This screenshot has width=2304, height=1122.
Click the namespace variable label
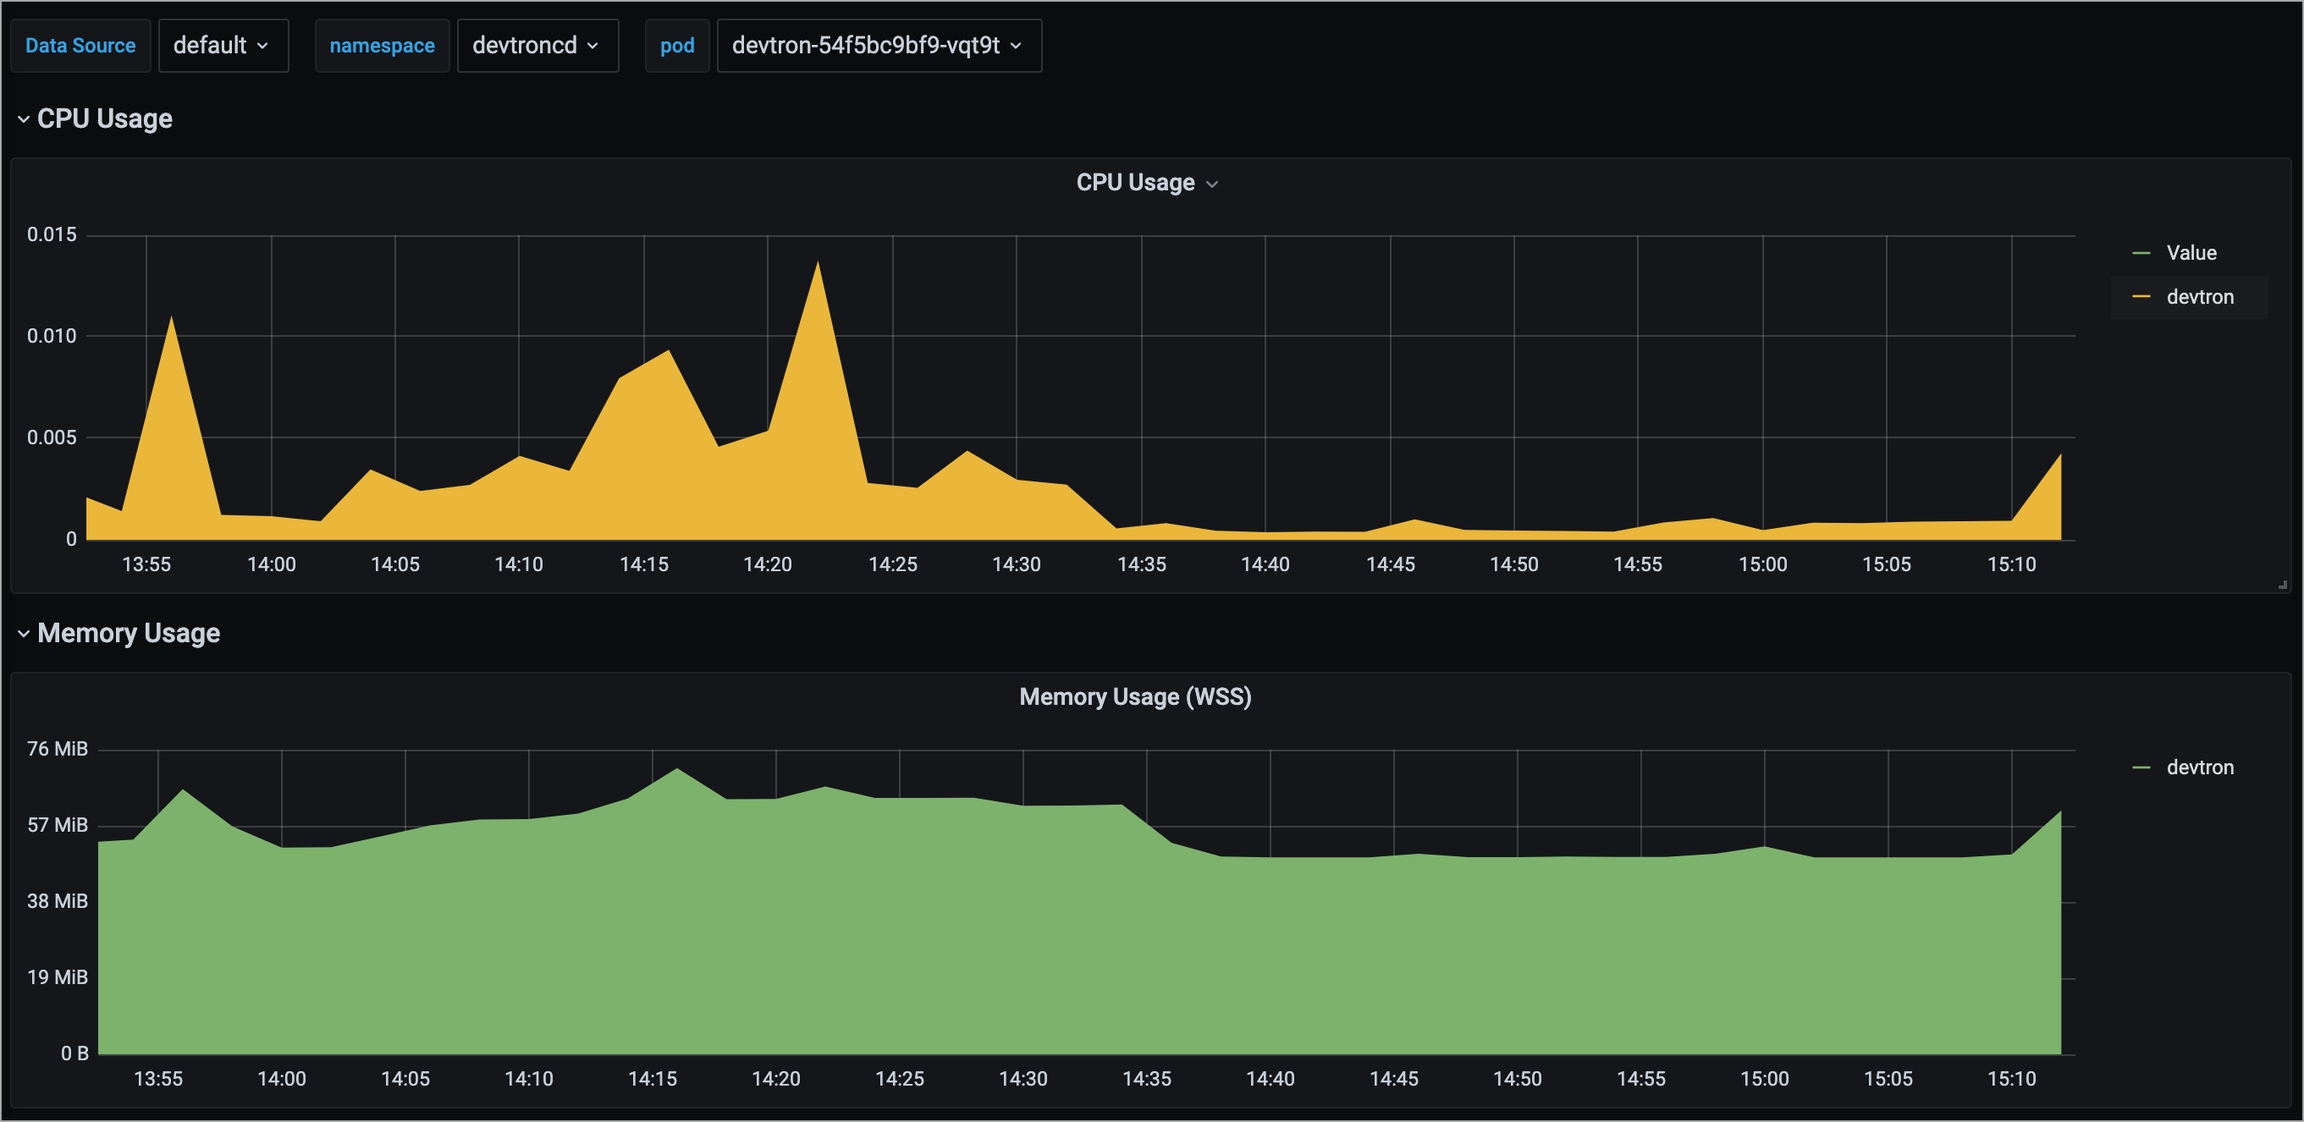381,45
